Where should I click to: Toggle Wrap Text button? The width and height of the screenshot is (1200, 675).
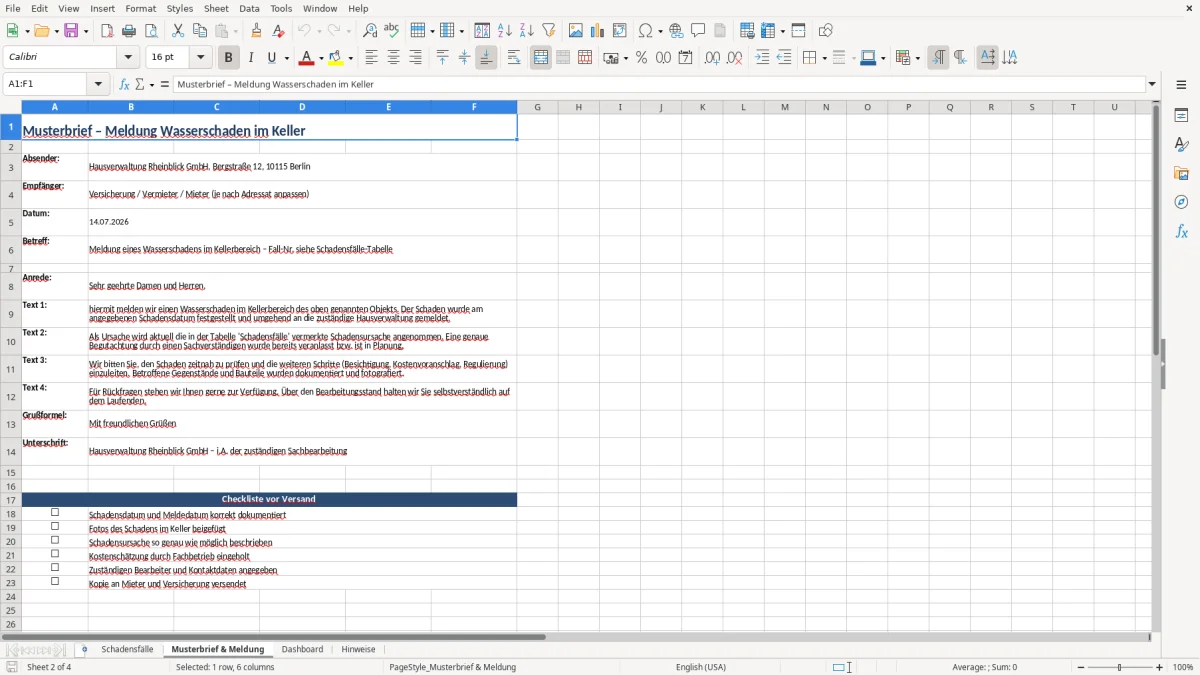(x=514, y=58)
